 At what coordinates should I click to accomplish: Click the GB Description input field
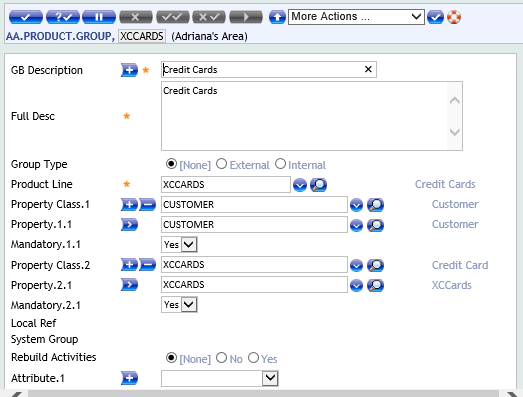pos(269,69)
